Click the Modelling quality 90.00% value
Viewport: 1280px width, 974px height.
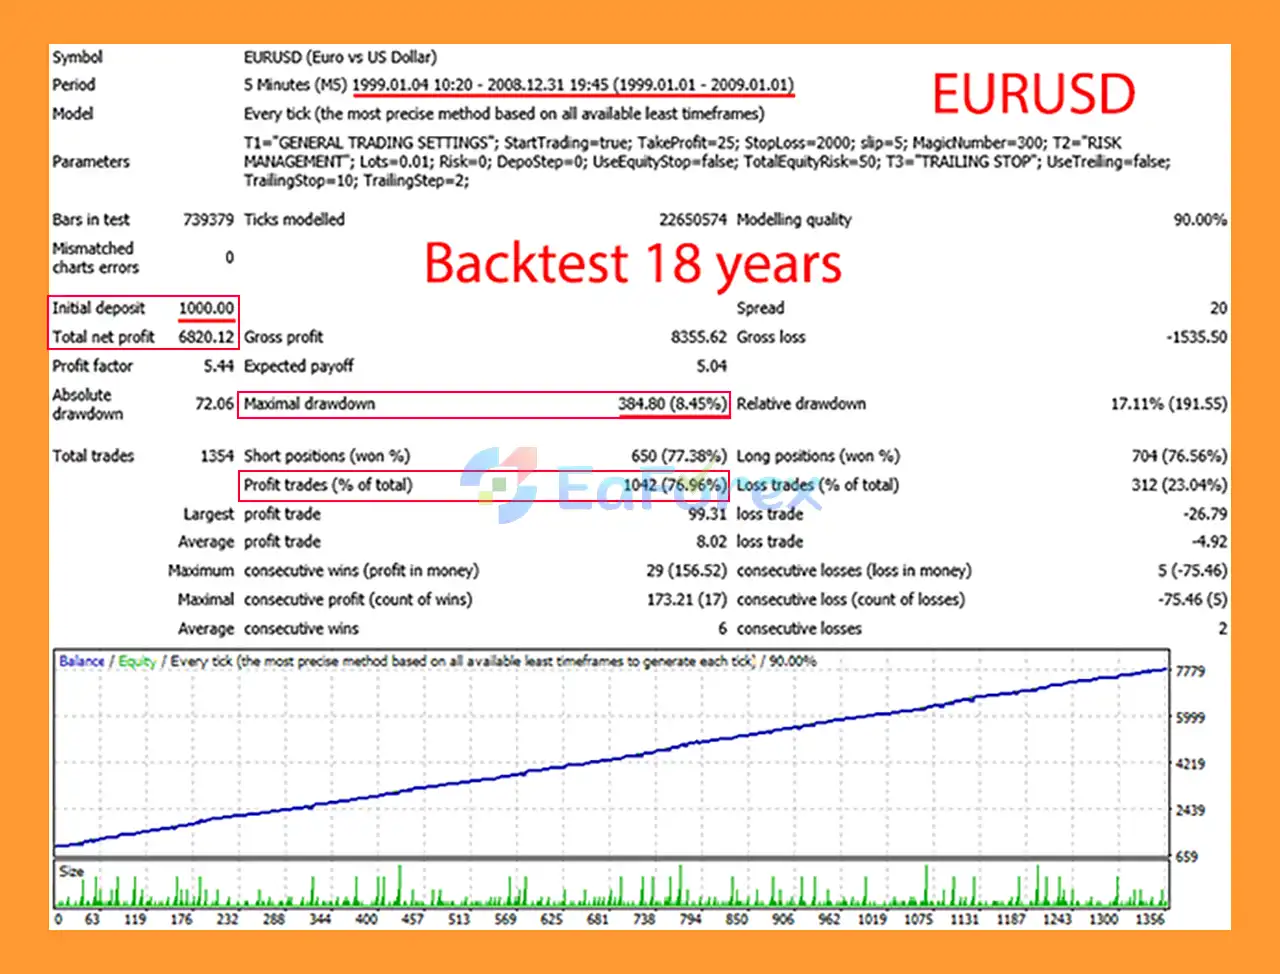tap(1199, 220)
